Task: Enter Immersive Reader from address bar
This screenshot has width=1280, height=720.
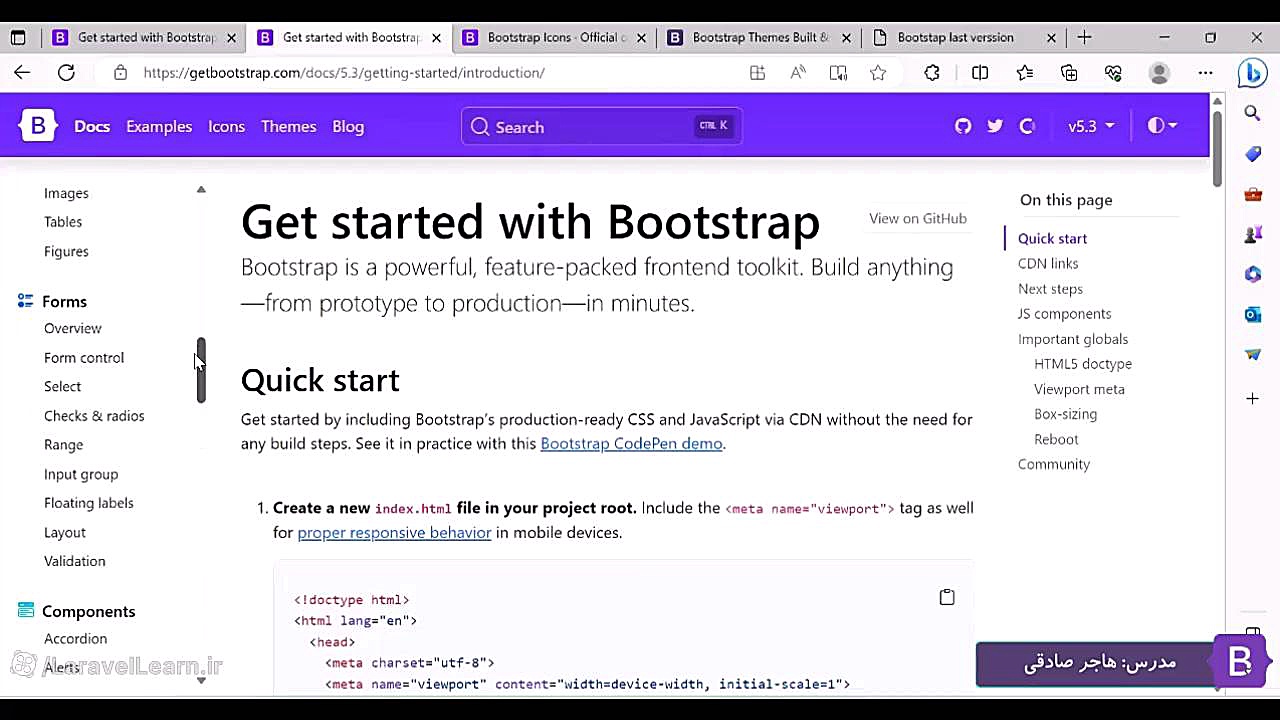Action: (x=838, y=72)
